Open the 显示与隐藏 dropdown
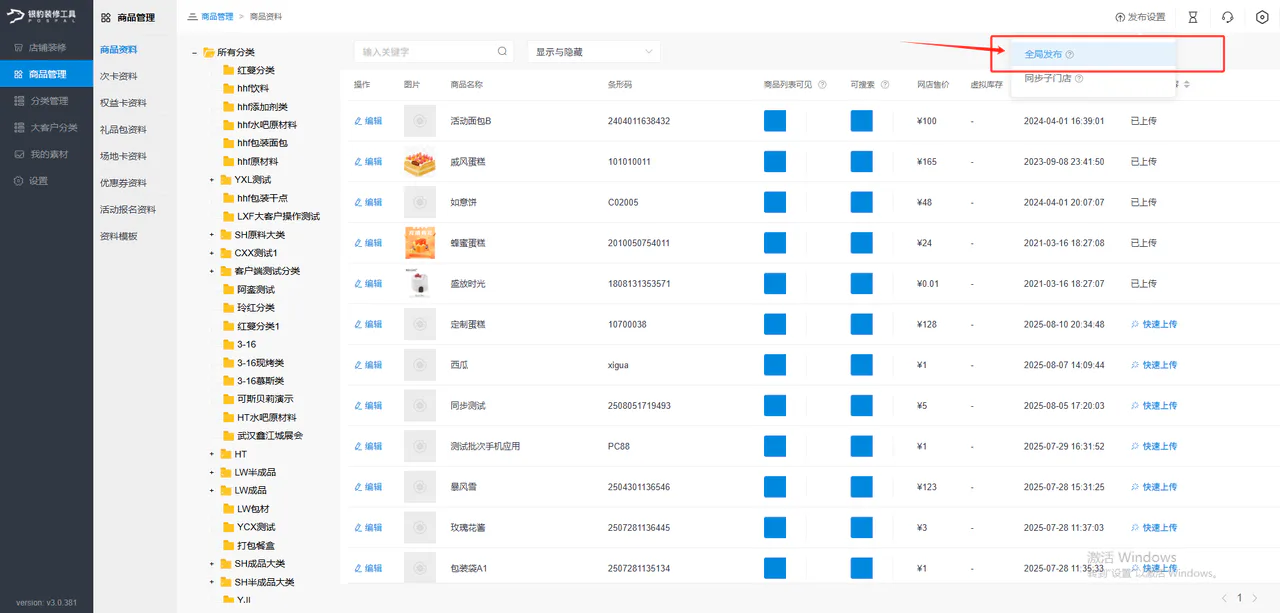1280x613 pixels. 594,51
